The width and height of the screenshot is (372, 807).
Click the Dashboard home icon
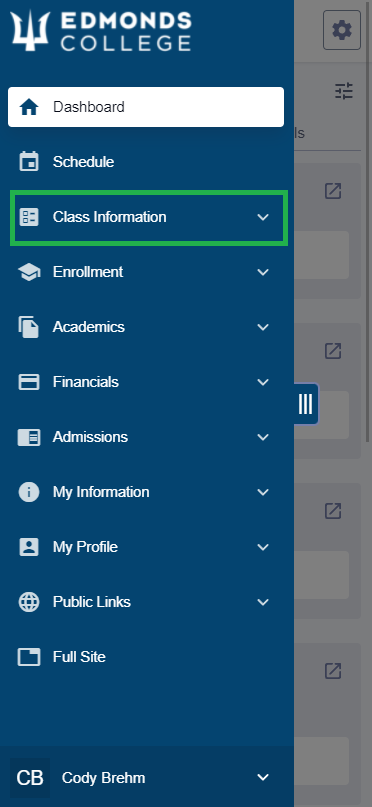coord(29,107)
